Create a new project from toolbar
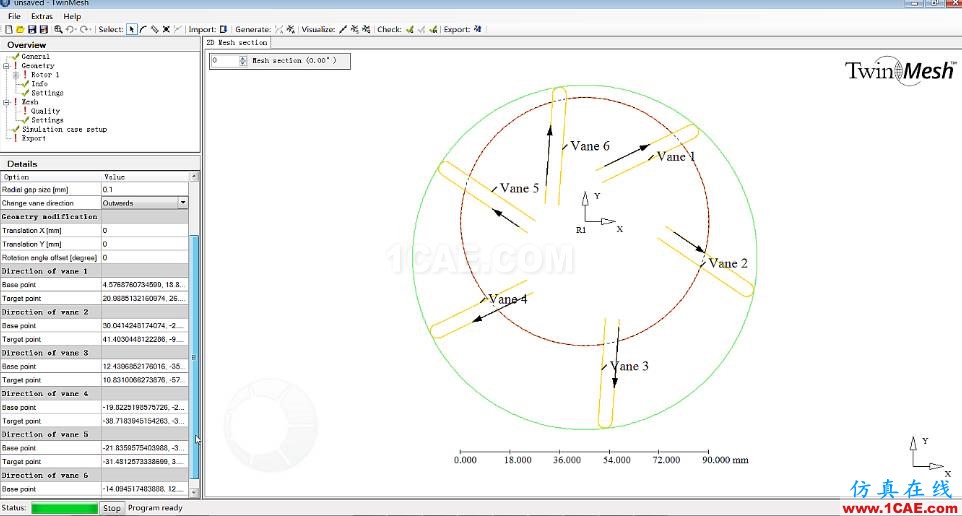Screen dimensions: 962x516 tap(9, 29)
